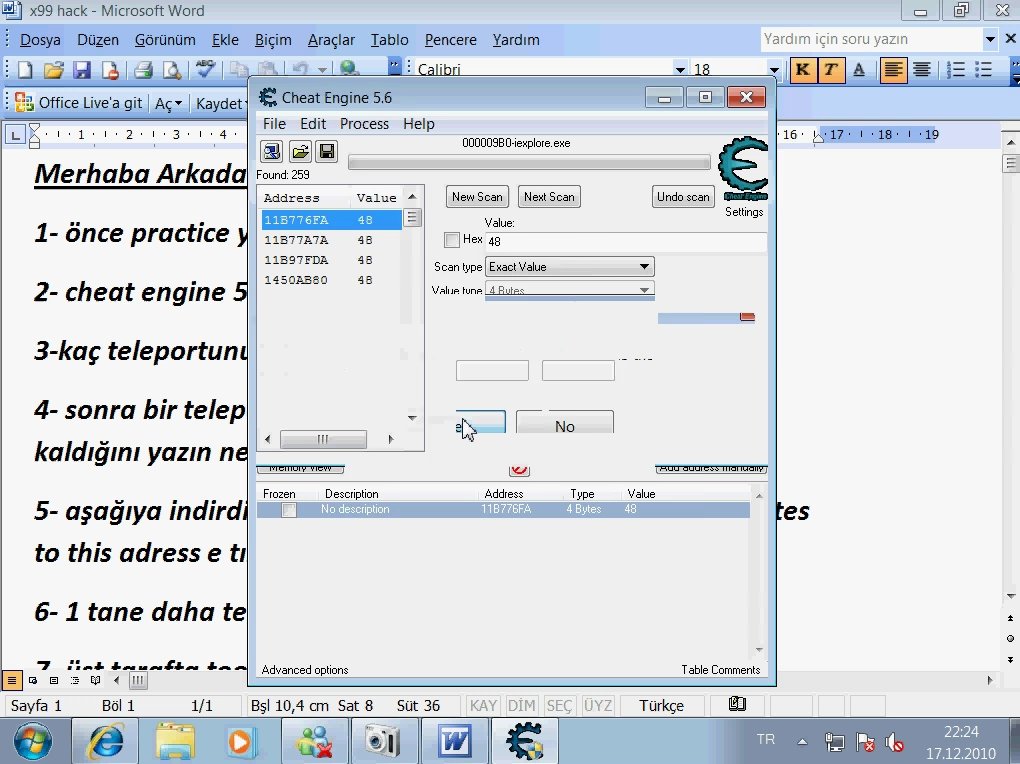1020x764 pixels.
Task: Open Cheat Engine Help menu
Action: coord(418,124)
